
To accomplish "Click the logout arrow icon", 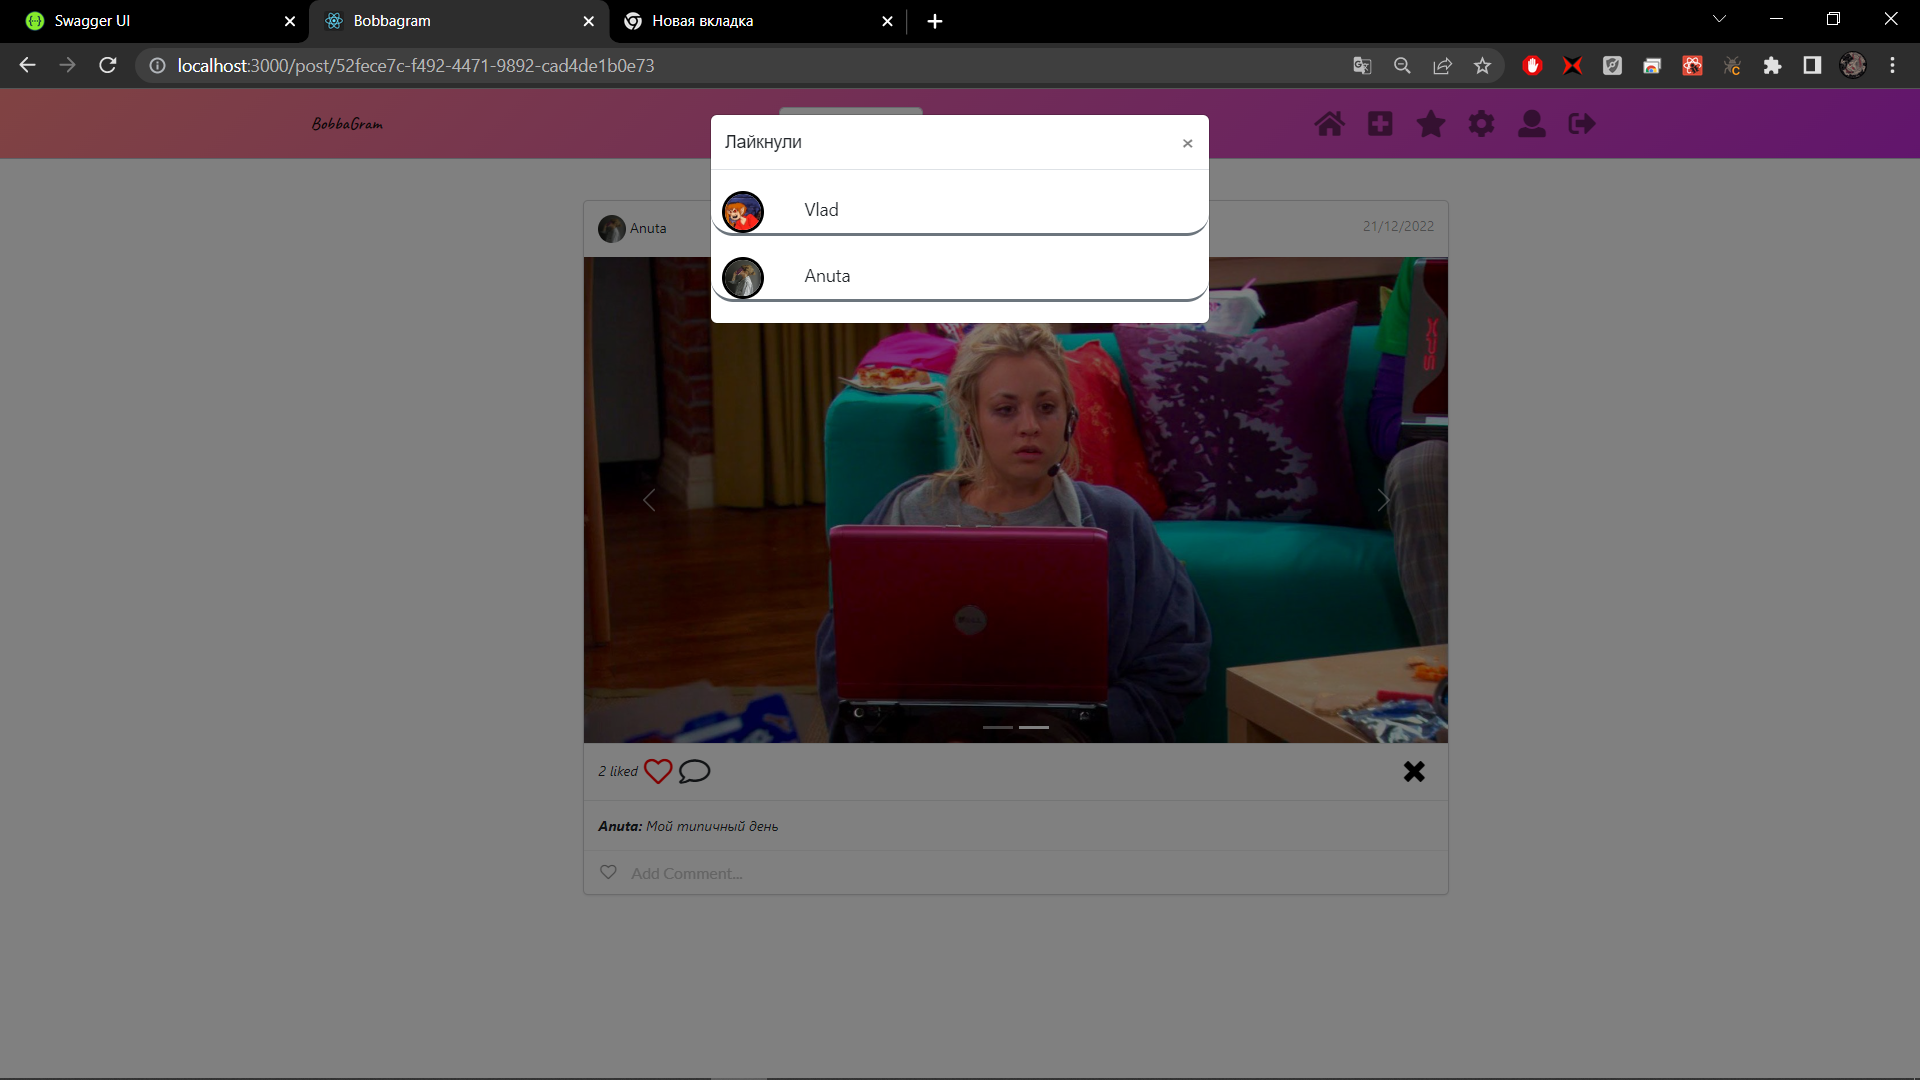I will [1582, 124].
